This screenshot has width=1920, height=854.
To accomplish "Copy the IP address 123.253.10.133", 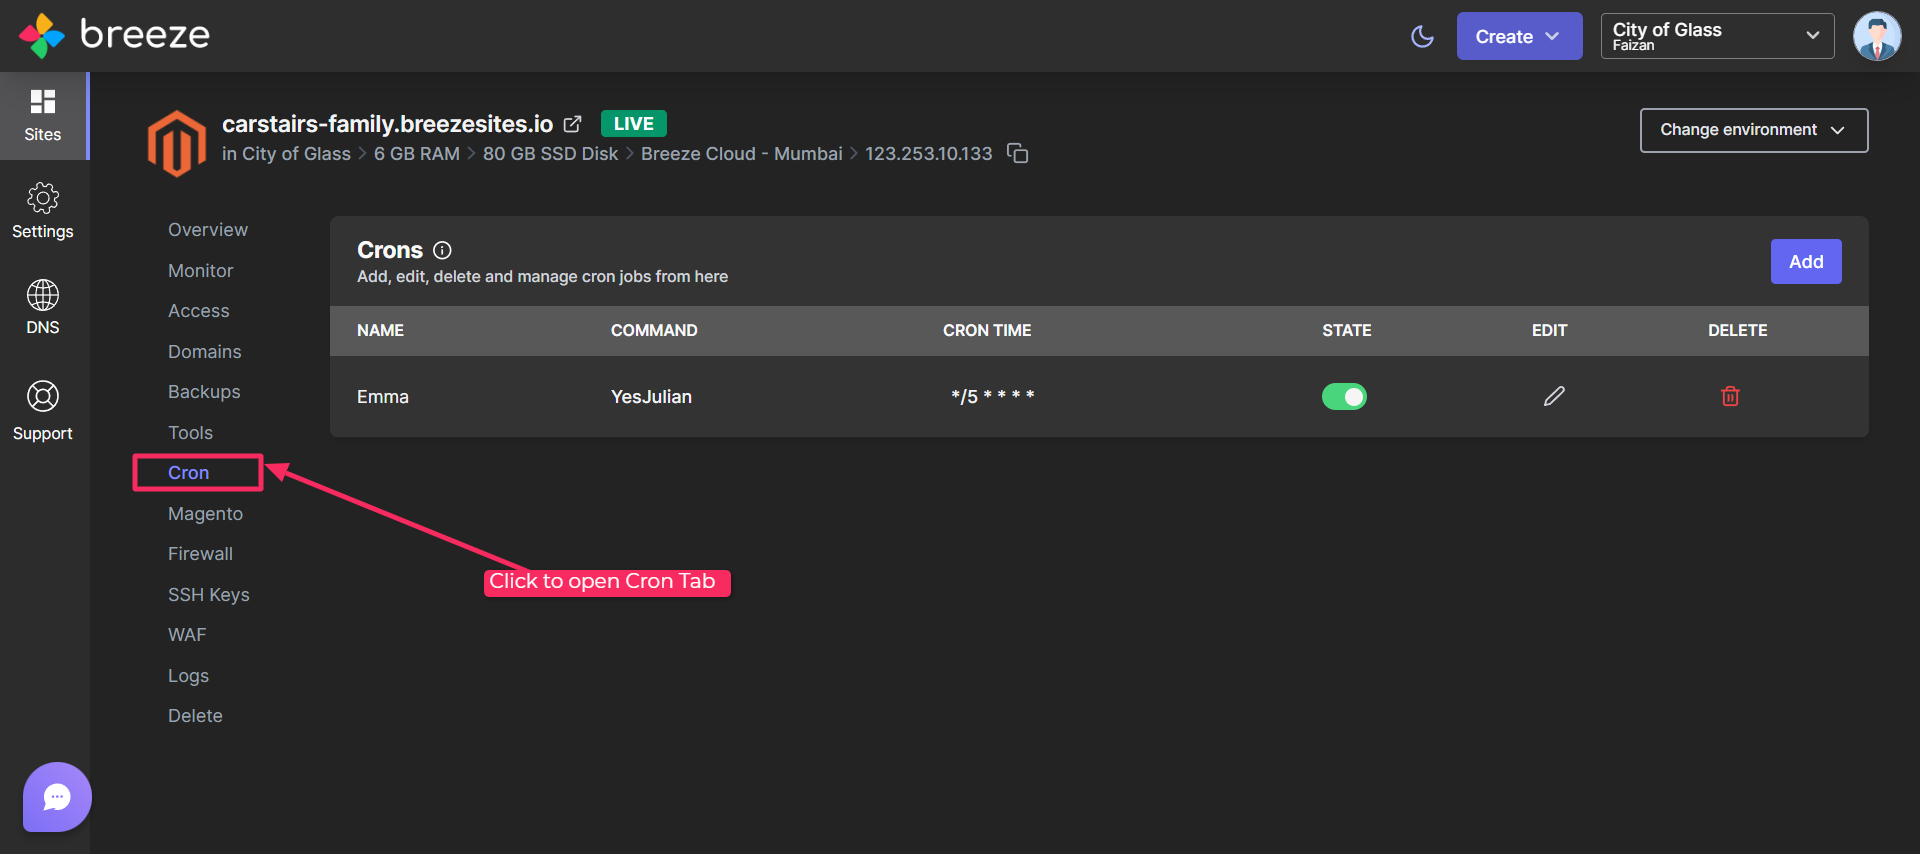I will (1017, 153).
